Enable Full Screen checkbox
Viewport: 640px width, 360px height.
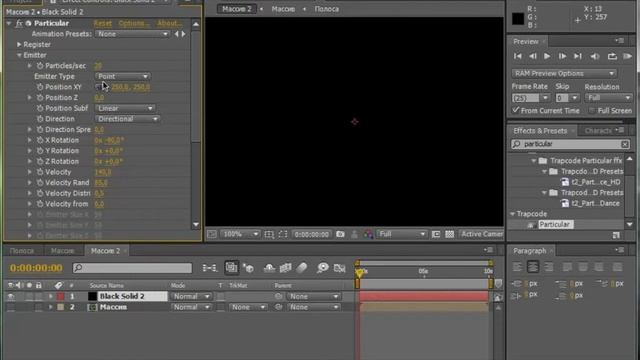point(592,111)
